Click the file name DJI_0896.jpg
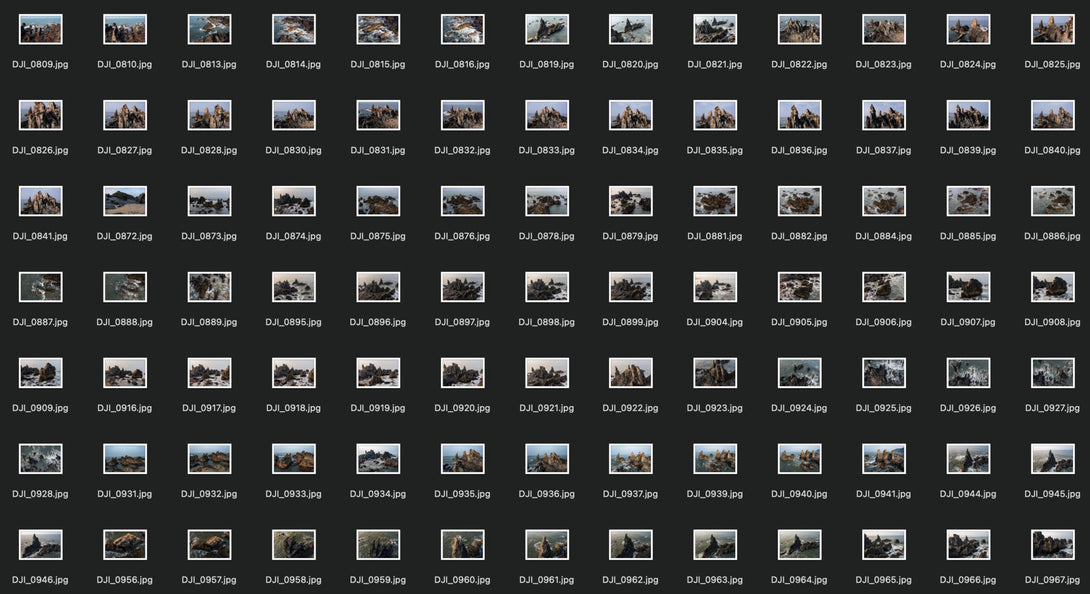Viewport: 1090px width, 594px height. (378, 322)
